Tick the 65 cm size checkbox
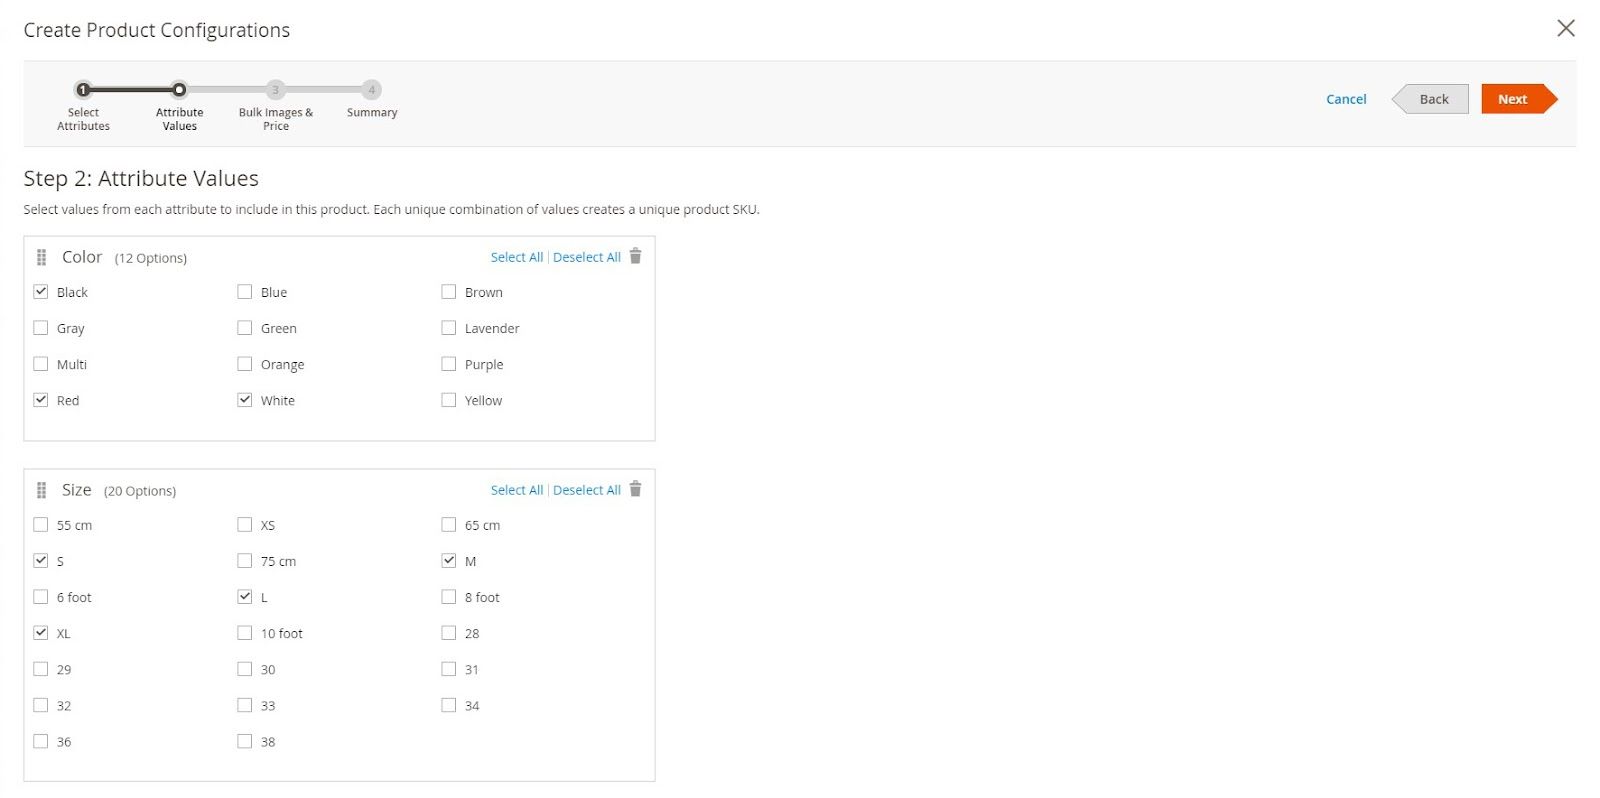This screenshot has height=798, width=1600. click(x=449, y=525)
